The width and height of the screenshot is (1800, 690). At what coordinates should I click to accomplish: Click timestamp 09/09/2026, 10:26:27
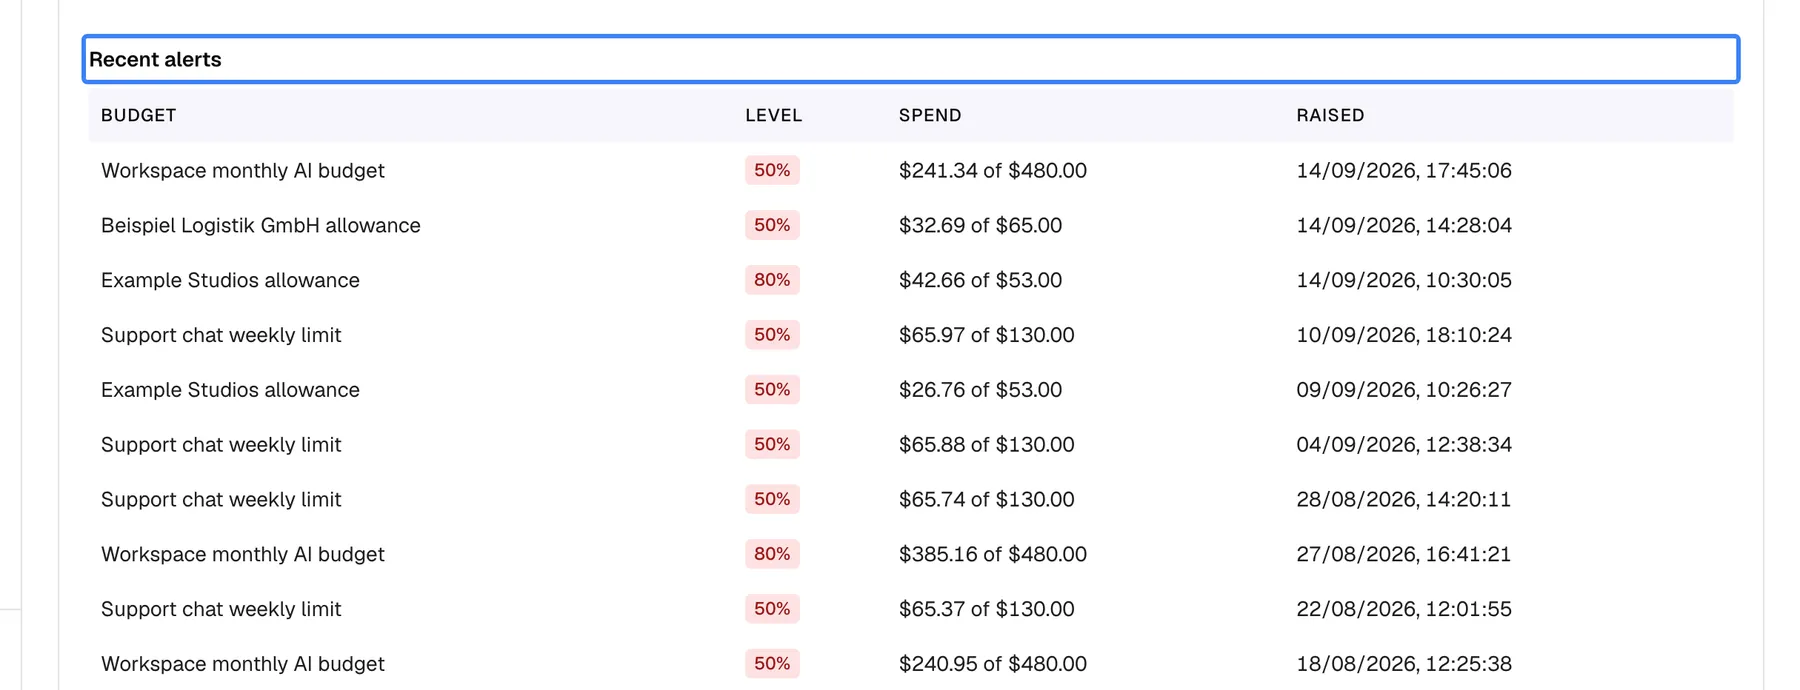[x=1404, y=390]
